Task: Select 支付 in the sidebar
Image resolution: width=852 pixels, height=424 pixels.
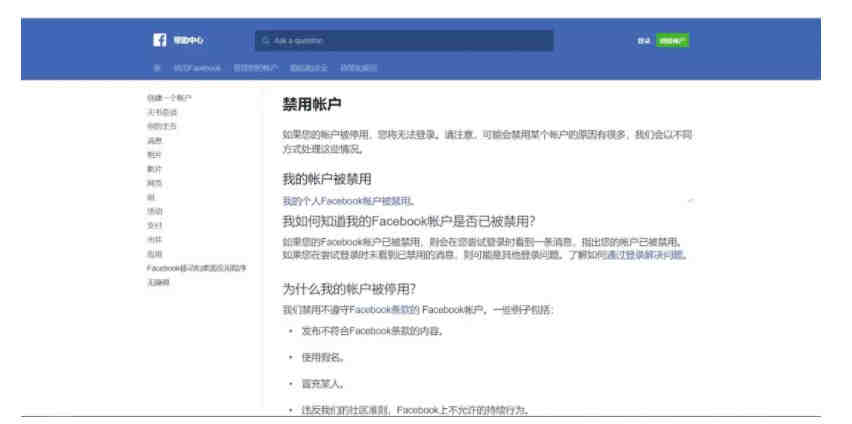Action: [154, 225]
